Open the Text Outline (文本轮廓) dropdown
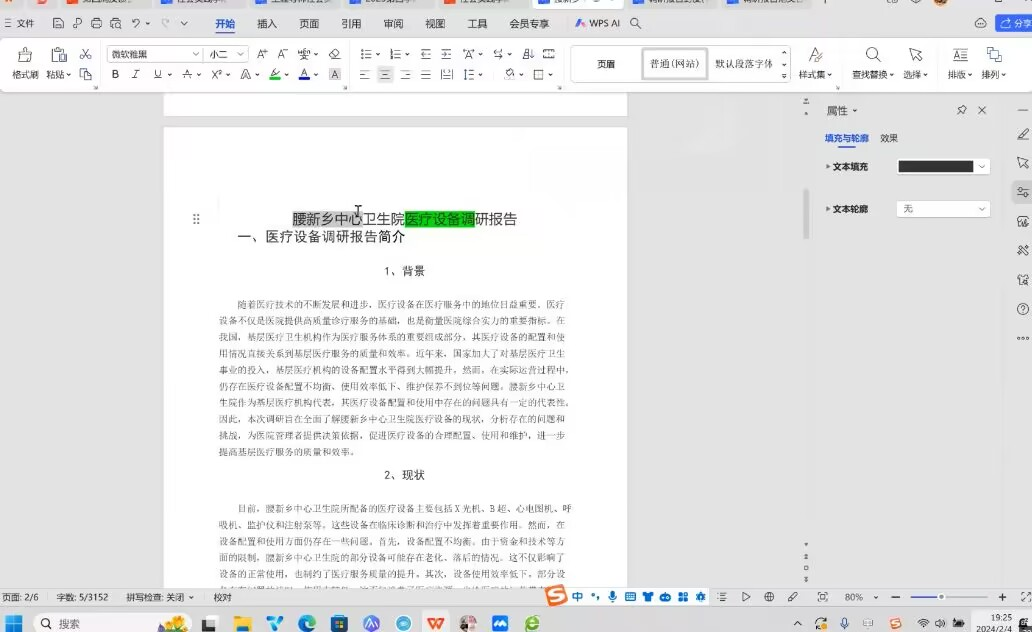This screenshot has height=632, width=1032. [942, 209]
